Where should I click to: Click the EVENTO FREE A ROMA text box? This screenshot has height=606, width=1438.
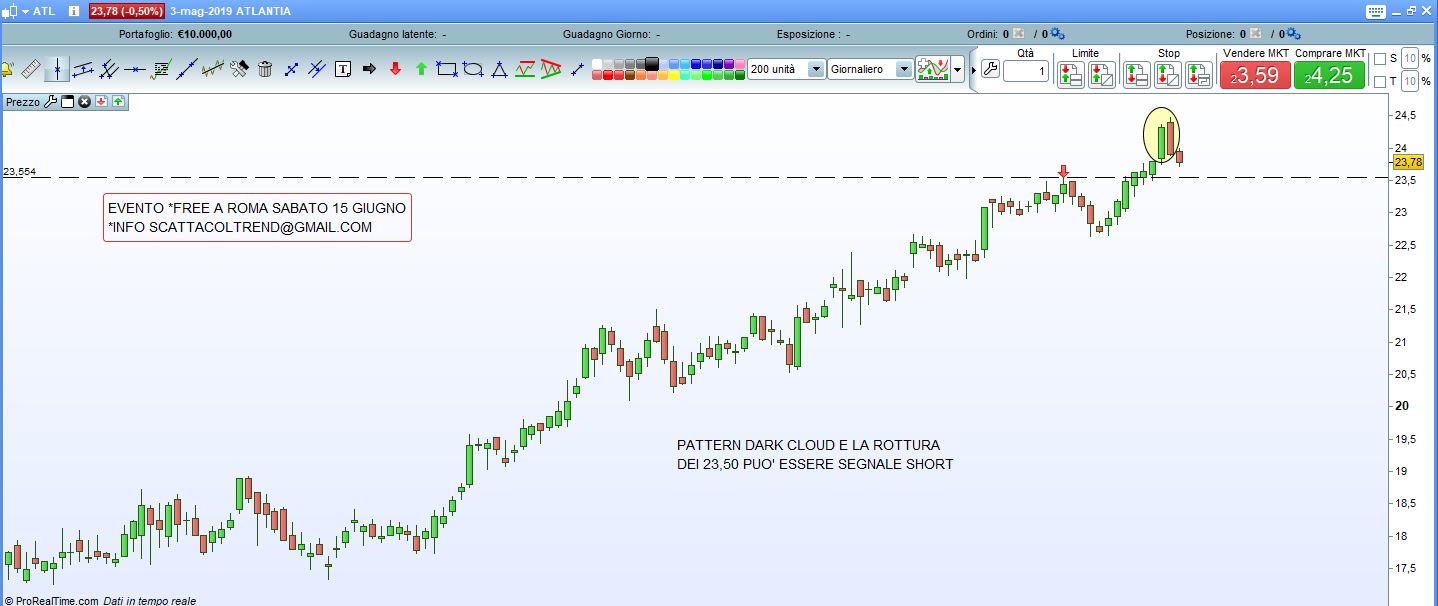257,217
